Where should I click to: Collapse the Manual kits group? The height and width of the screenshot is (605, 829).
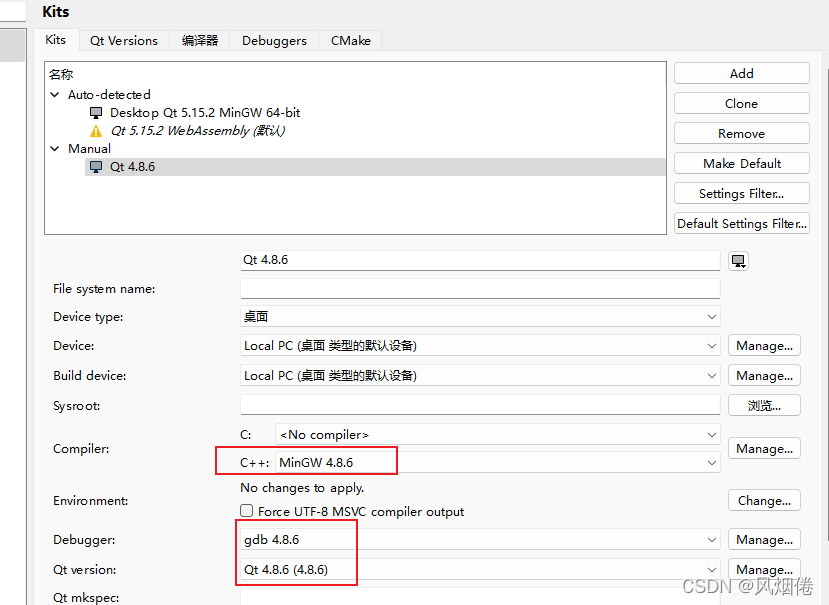54,149
